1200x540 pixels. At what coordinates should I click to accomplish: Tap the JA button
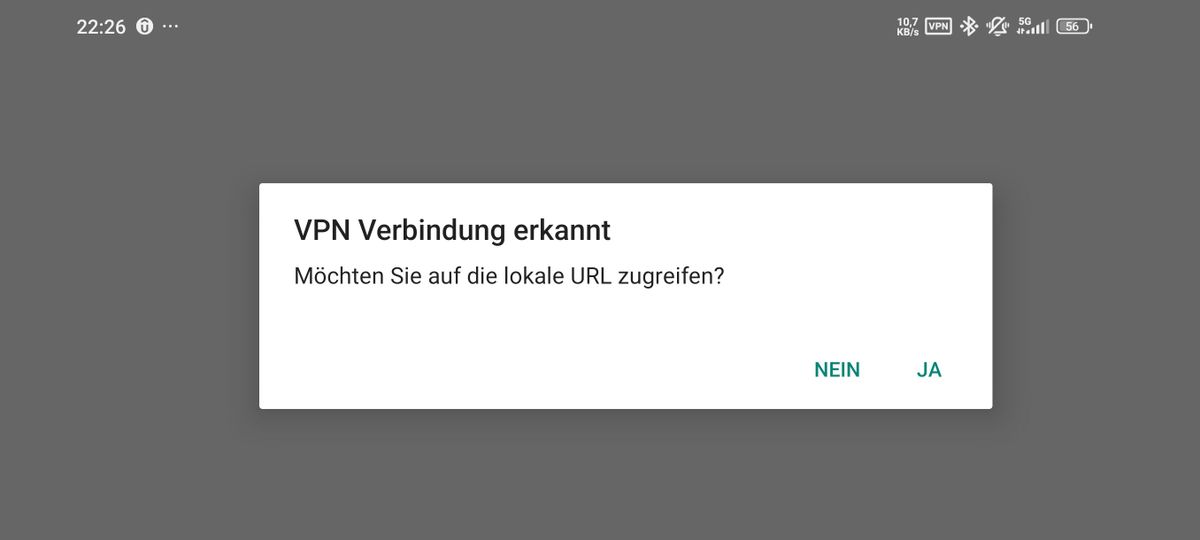coord(929,370)
